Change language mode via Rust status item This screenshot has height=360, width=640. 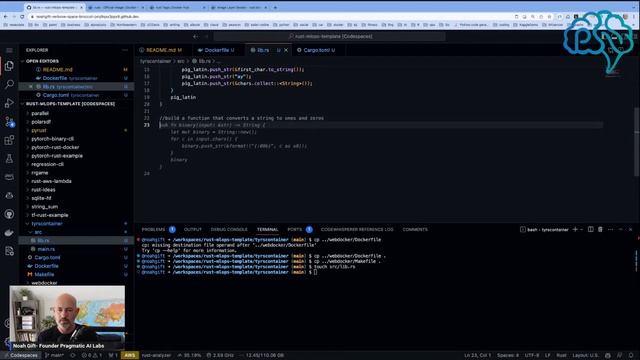(562, 356)
